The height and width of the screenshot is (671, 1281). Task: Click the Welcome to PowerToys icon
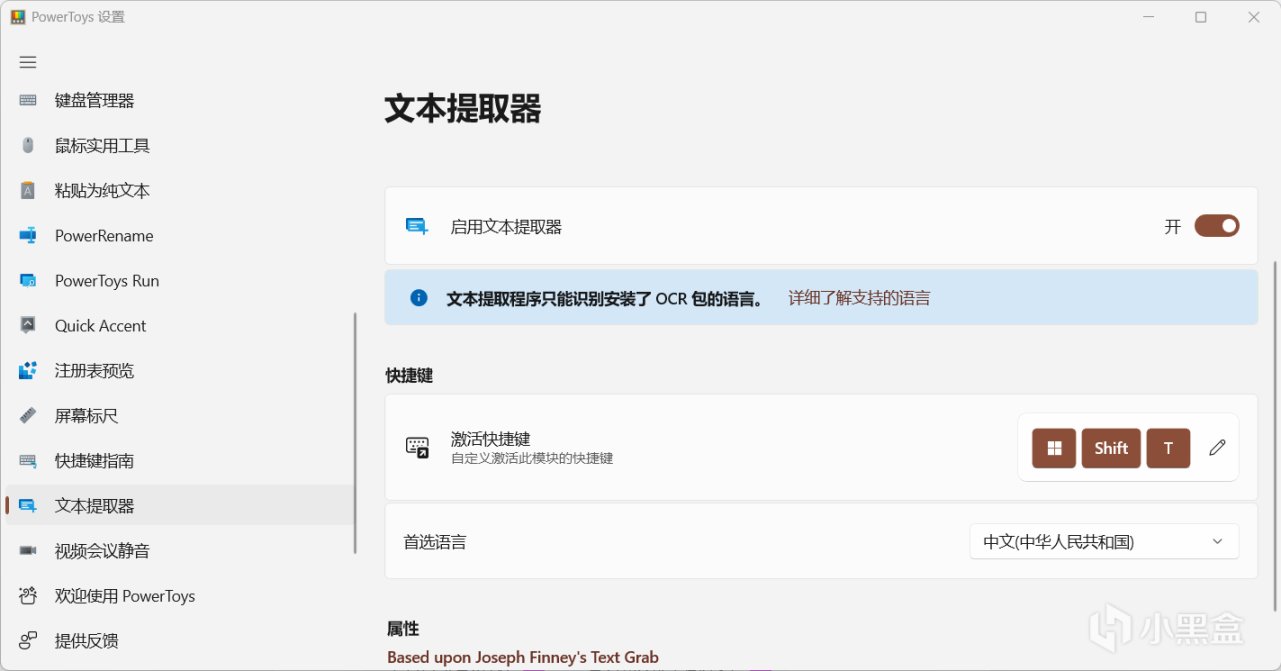[28, 596]
